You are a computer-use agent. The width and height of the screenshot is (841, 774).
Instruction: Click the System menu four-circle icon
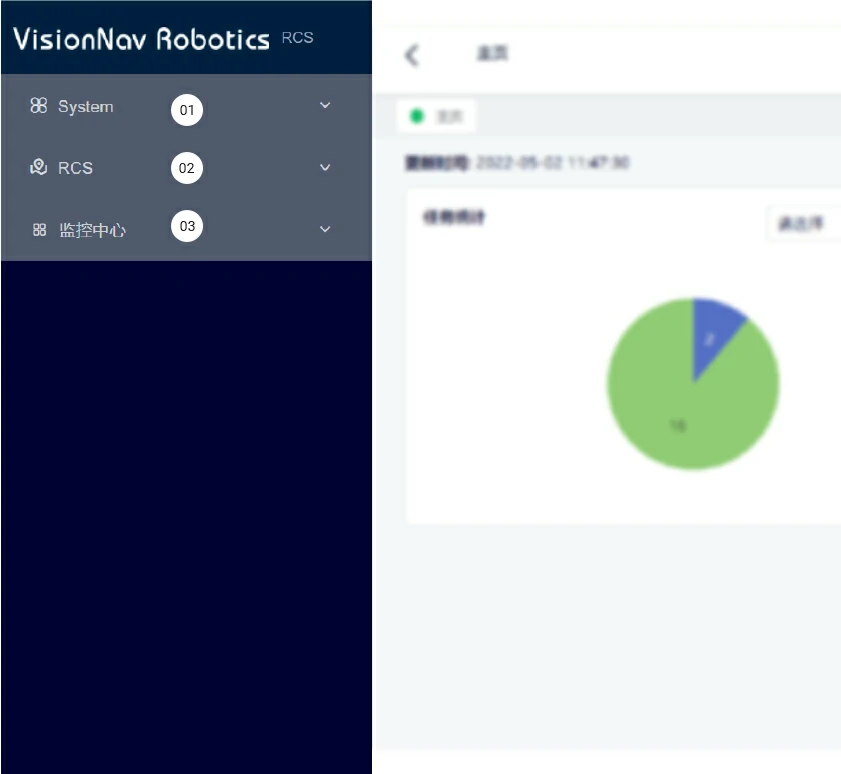pyautogui.click(x=39, y=106)
